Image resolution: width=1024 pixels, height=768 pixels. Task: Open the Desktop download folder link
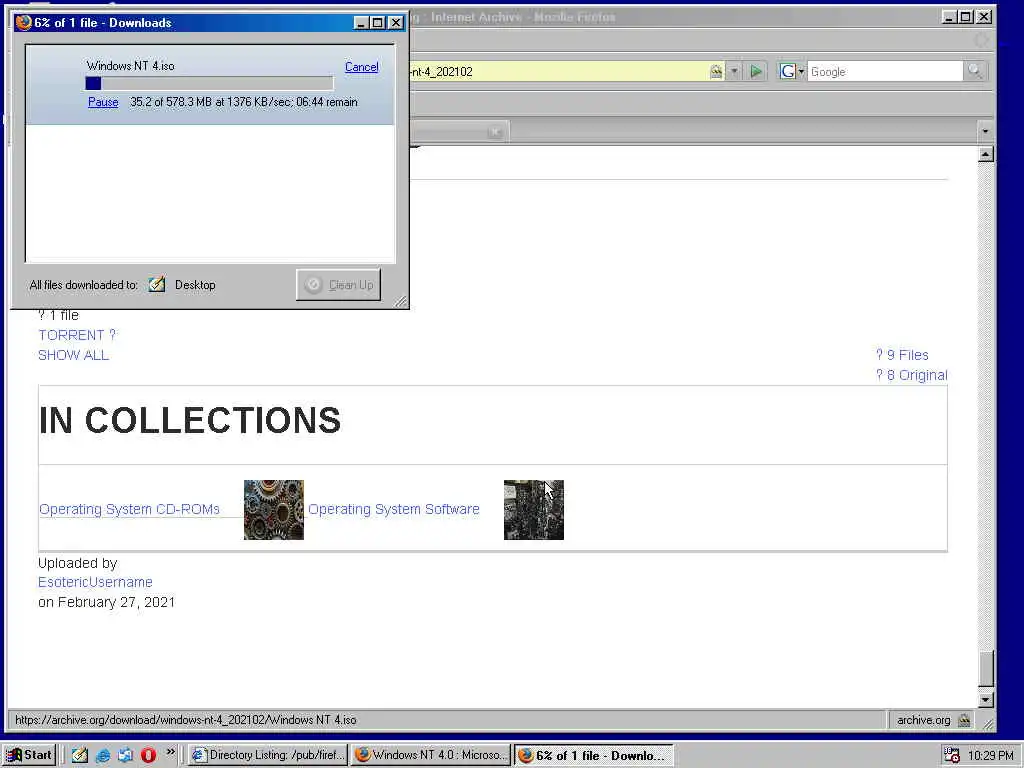click(195, 285)
